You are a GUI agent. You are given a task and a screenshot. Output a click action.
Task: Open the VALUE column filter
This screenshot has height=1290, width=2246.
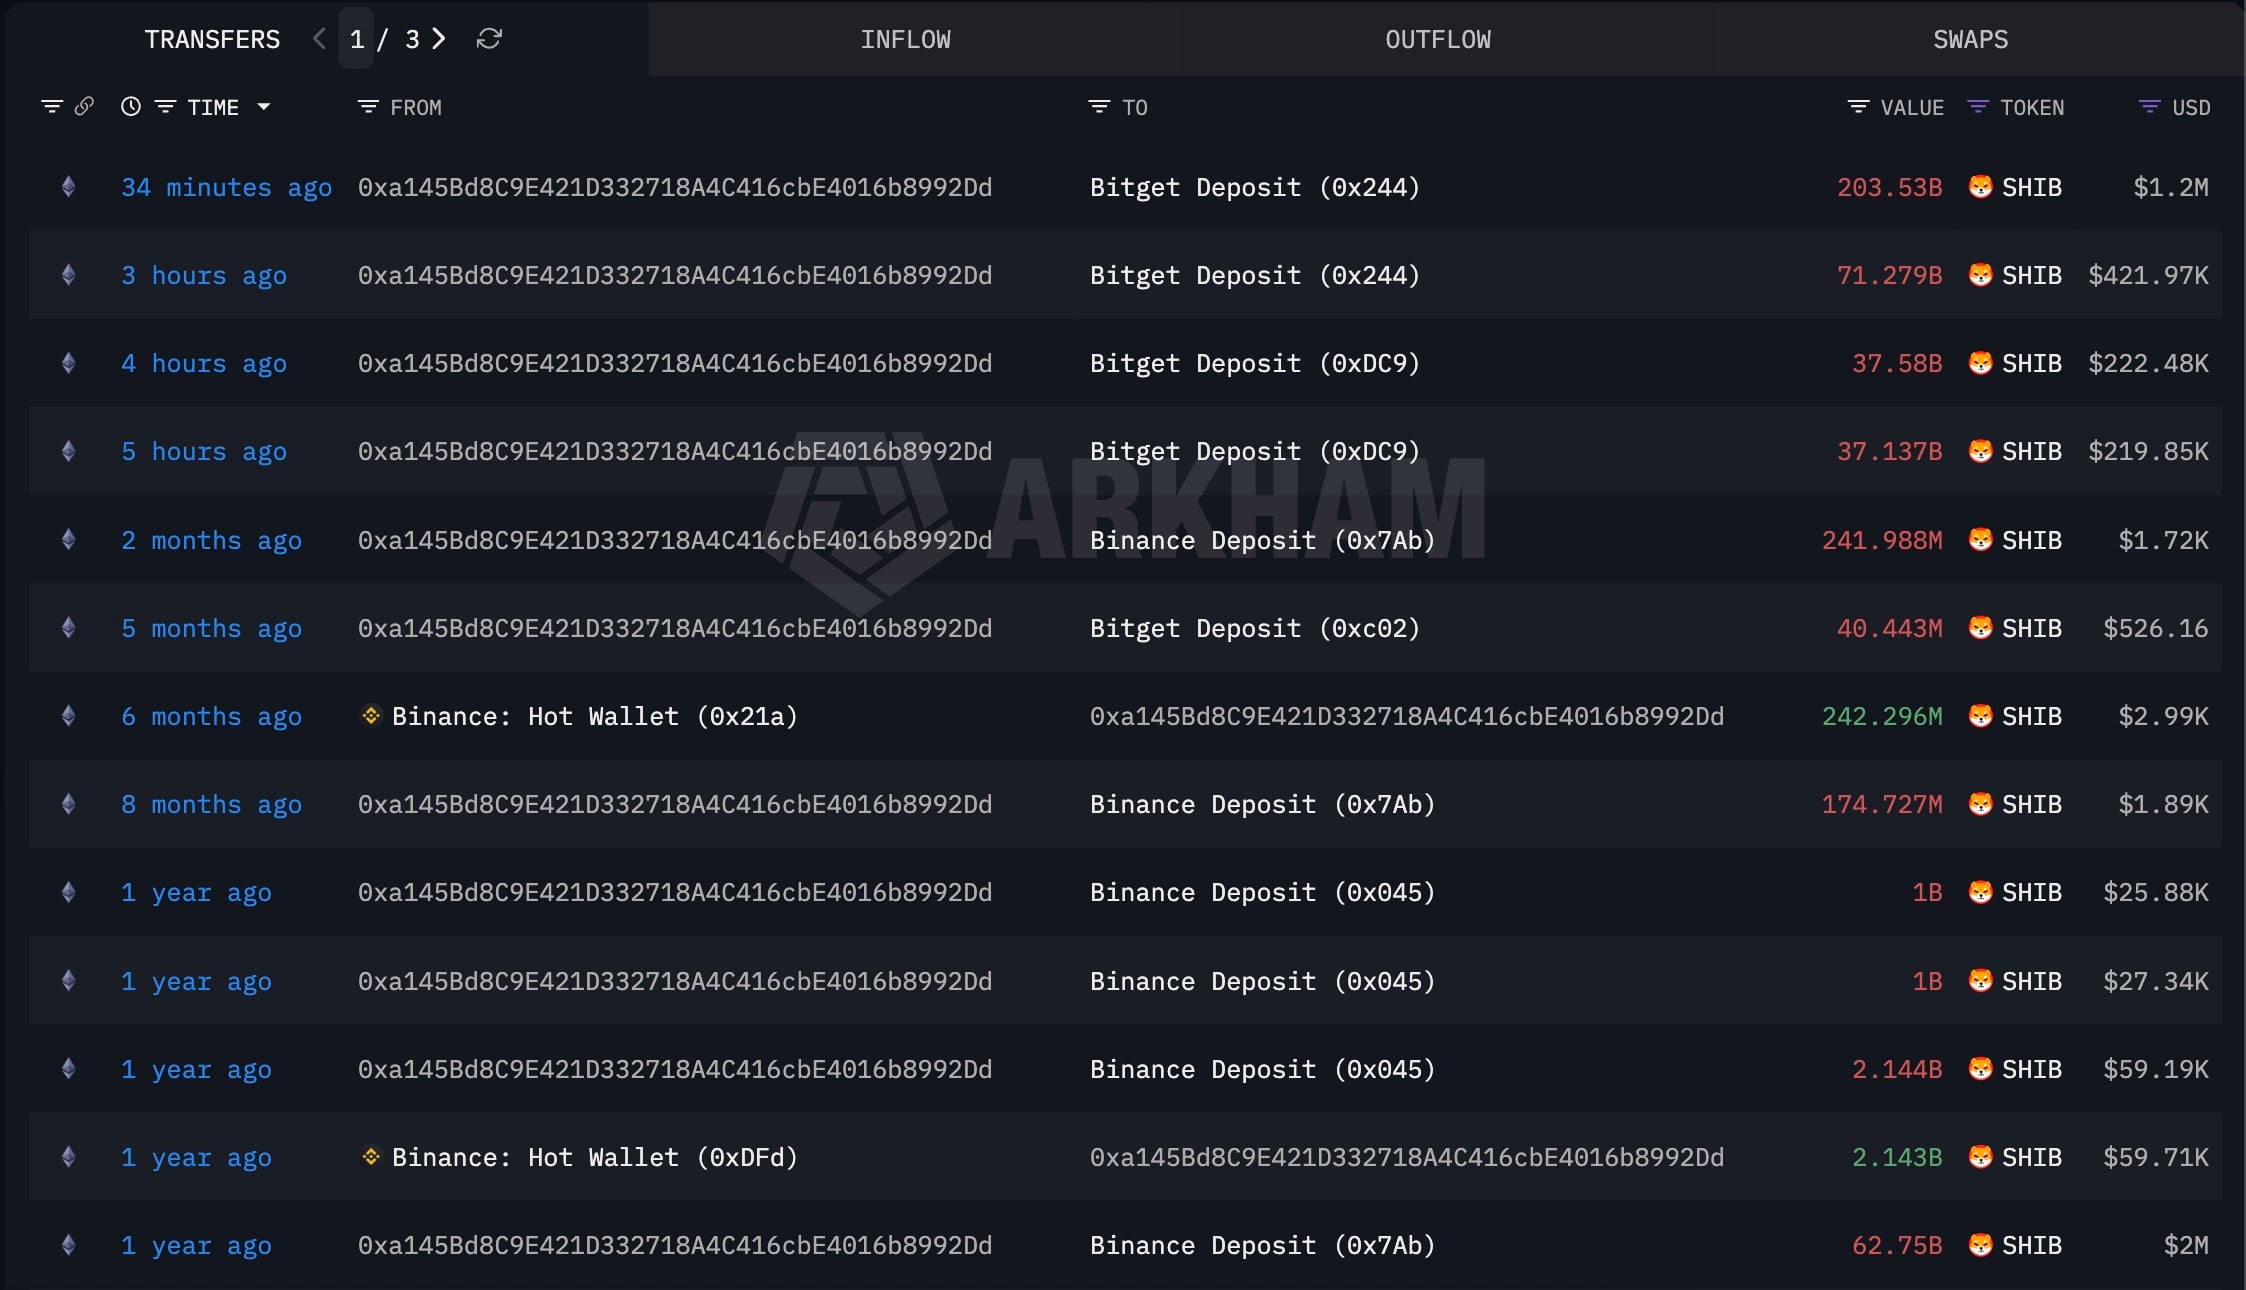1858,107
